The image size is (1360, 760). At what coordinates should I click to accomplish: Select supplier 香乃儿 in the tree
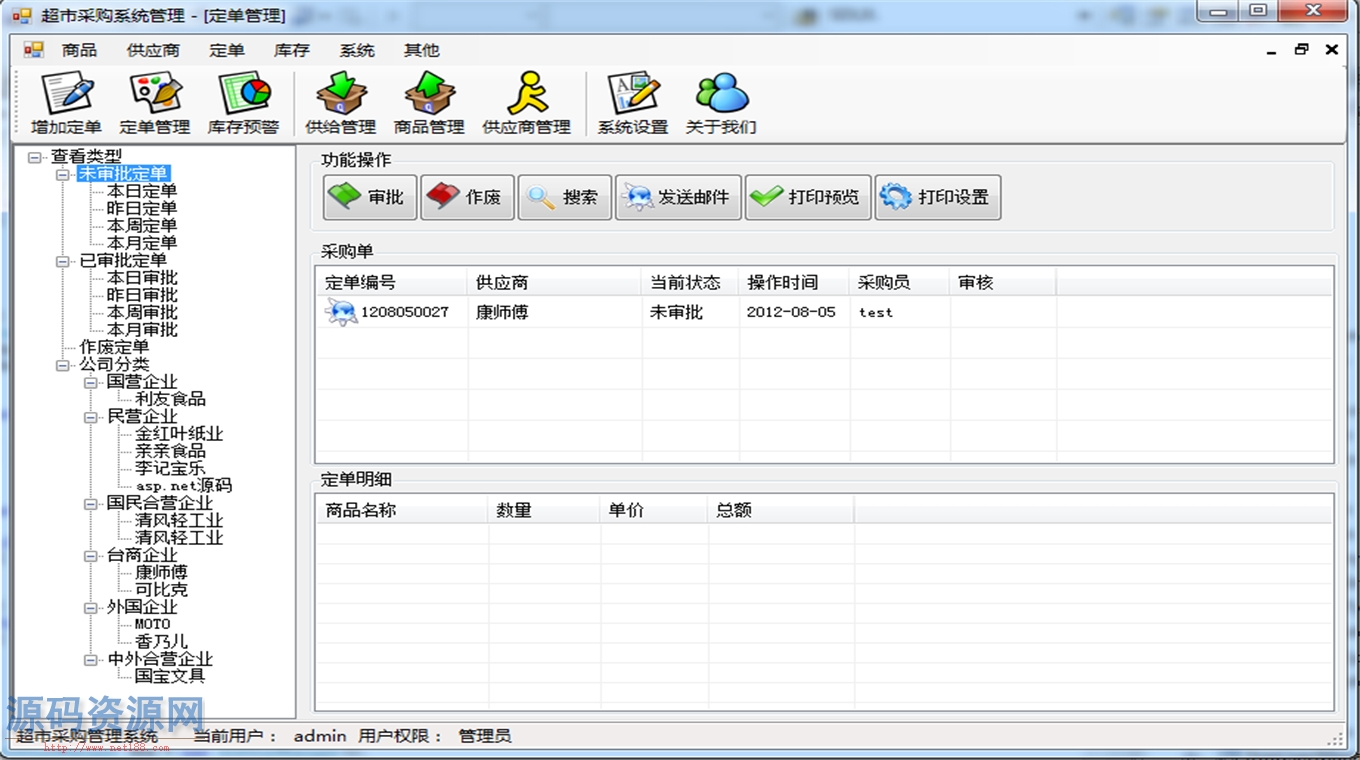pyautogui.click(x=161, y=642)
